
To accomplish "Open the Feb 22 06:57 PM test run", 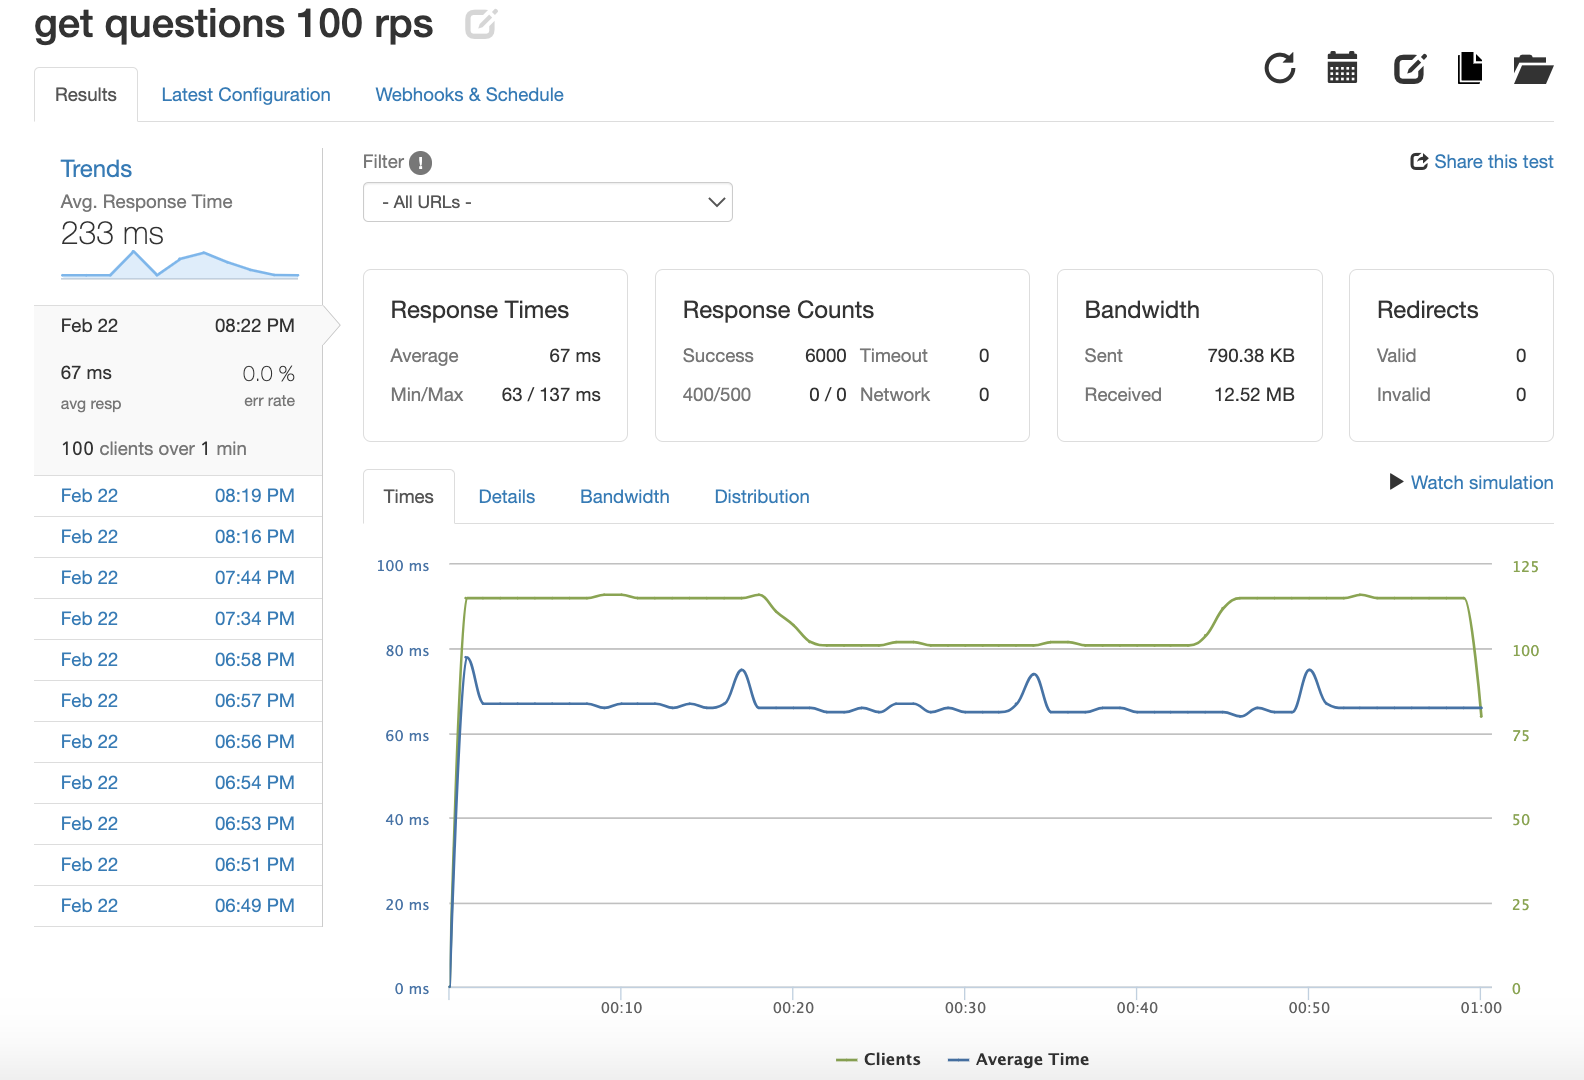I will 178,701.
